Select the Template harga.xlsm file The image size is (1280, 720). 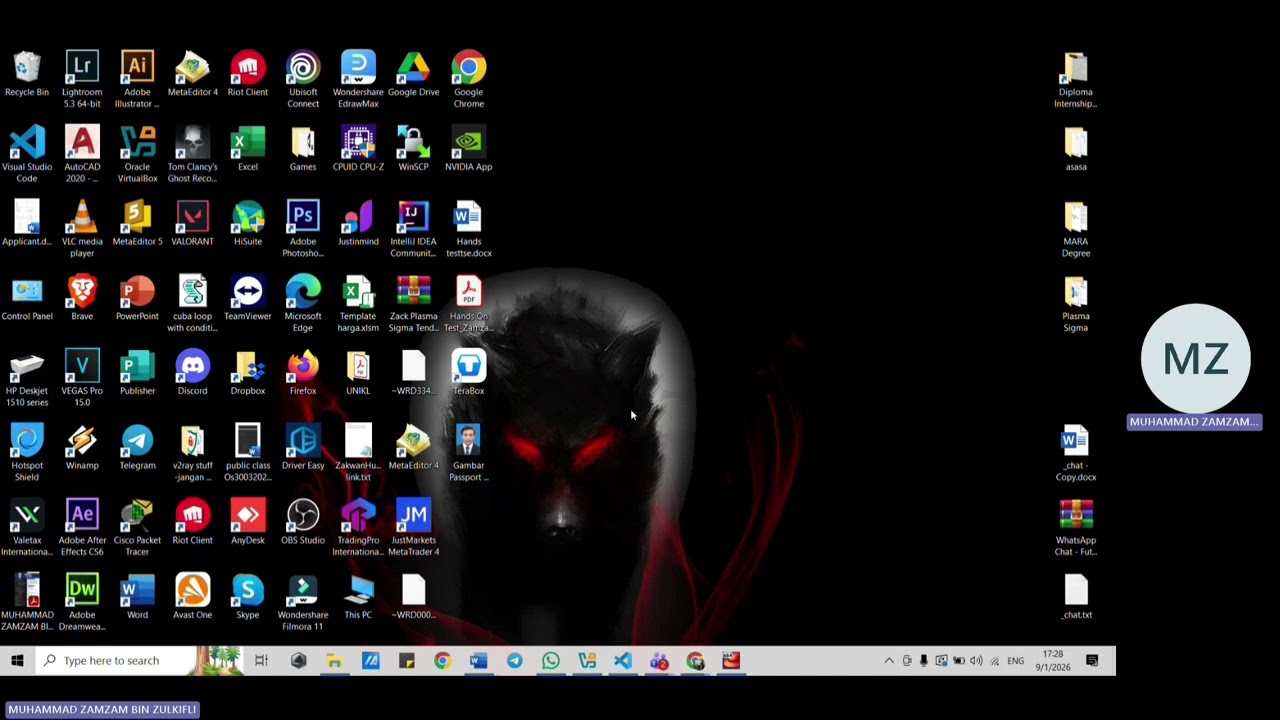358,305
